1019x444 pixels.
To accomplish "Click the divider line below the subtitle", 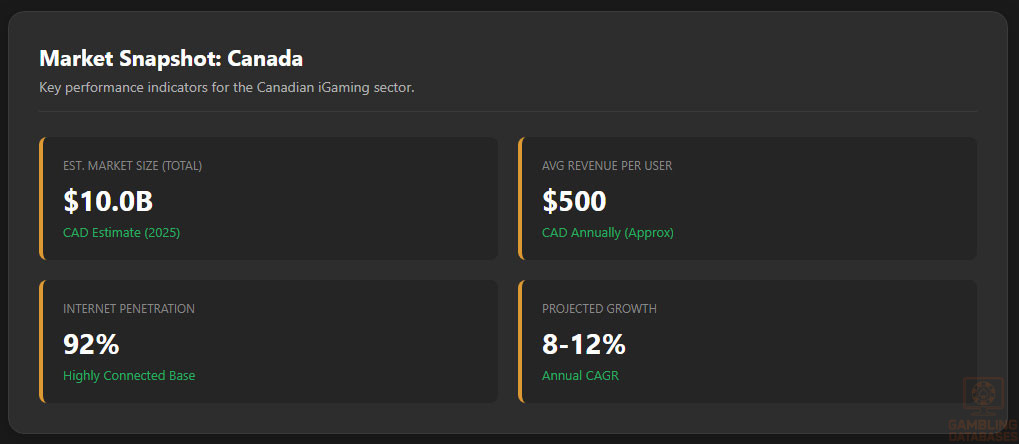I will click(x=508, y=111).
